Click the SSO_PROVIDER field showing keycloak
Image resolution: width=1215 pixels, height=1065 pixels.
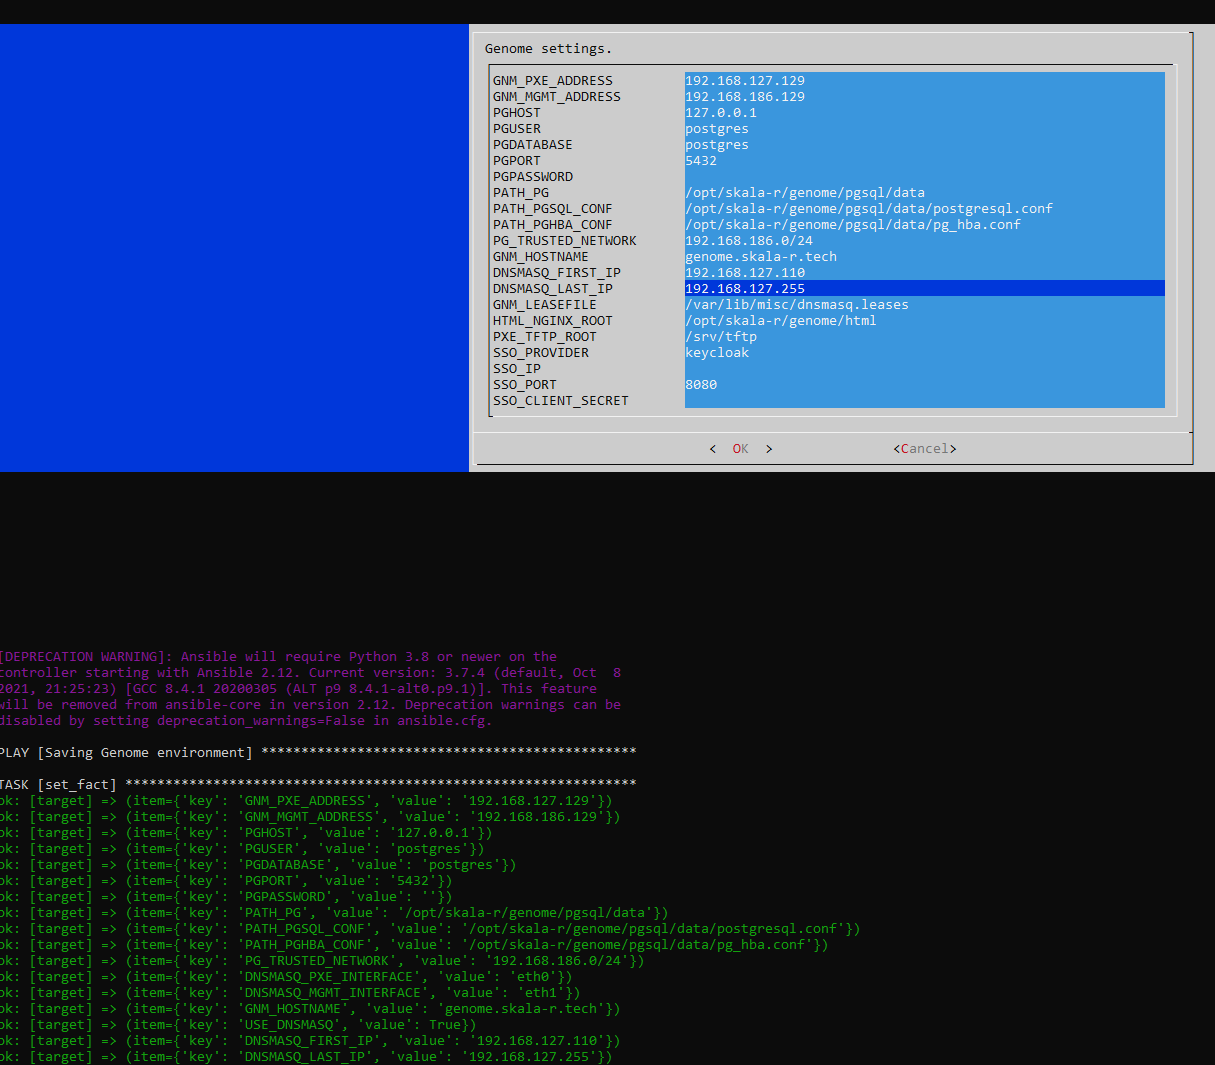[x=924, y=353]
